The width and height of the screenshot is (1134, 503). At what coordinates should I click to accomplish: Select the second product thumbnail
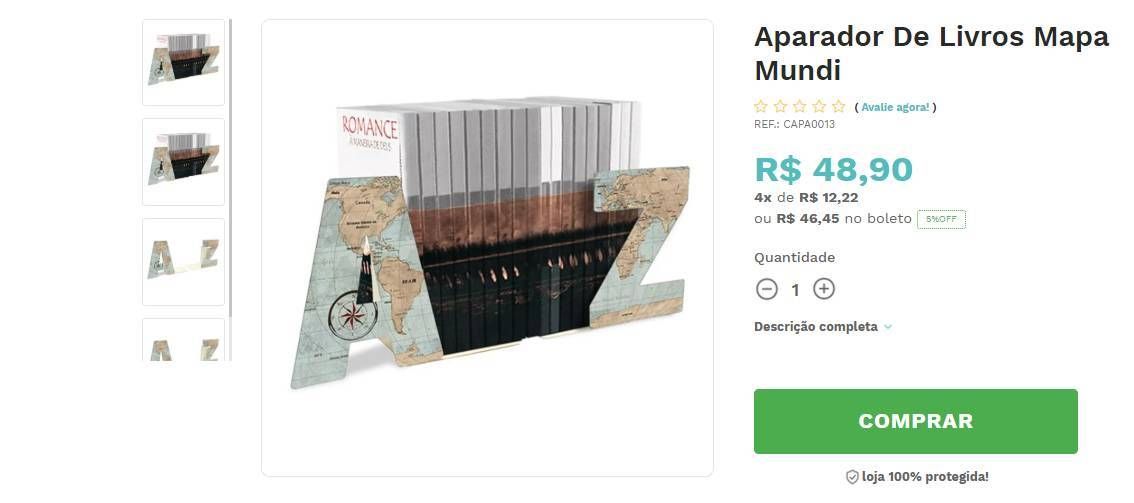click(184, 162)
